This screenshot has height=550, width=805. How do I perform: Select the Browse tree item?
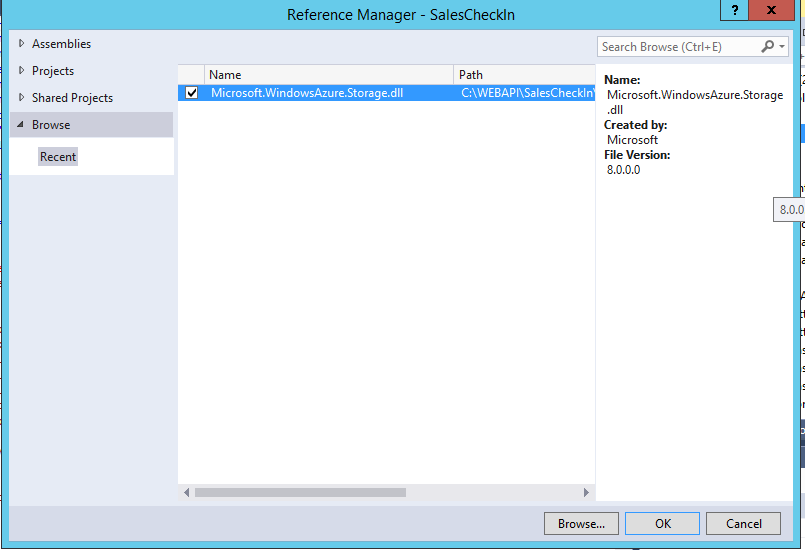click(x=91, y=125)
